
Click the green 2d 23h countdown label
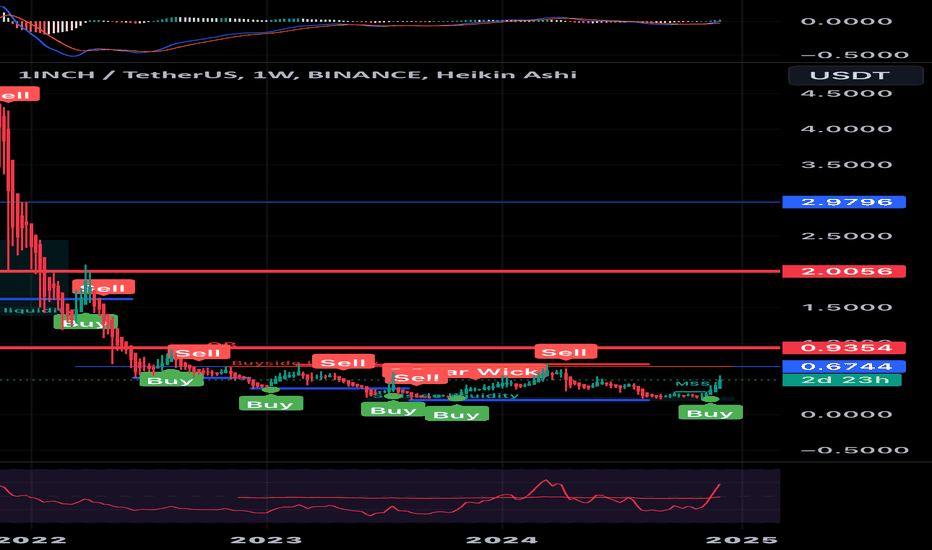[842, 380]
